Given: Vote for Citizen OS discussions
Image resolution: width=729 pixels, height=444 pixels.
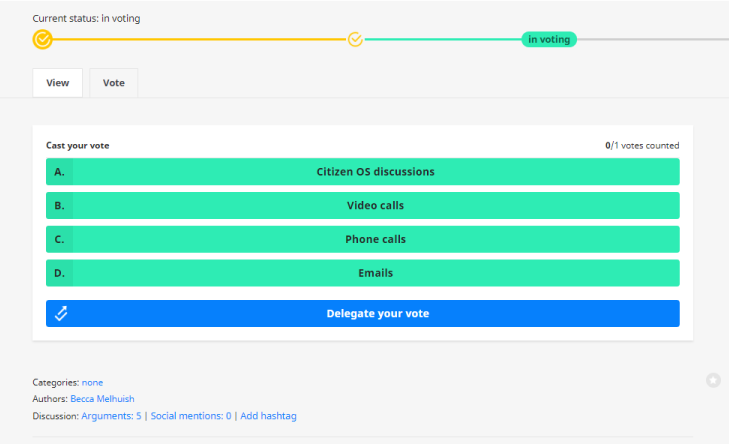Looking at the screenshot, I should (376, 172).
